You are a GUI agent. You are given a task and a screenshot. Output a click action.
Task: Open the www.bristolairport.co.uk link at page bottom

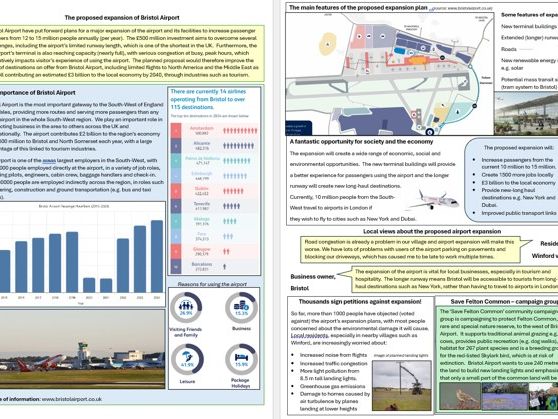point(72,399)
